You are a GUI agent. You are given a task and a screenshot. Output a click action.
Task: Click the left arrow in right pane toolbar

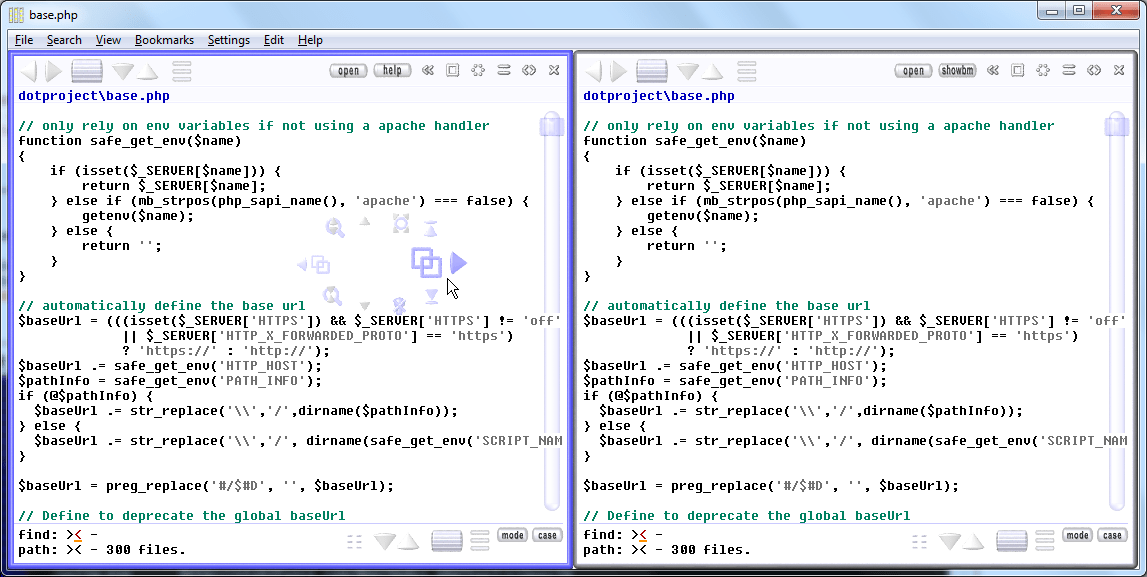(593, 71)
